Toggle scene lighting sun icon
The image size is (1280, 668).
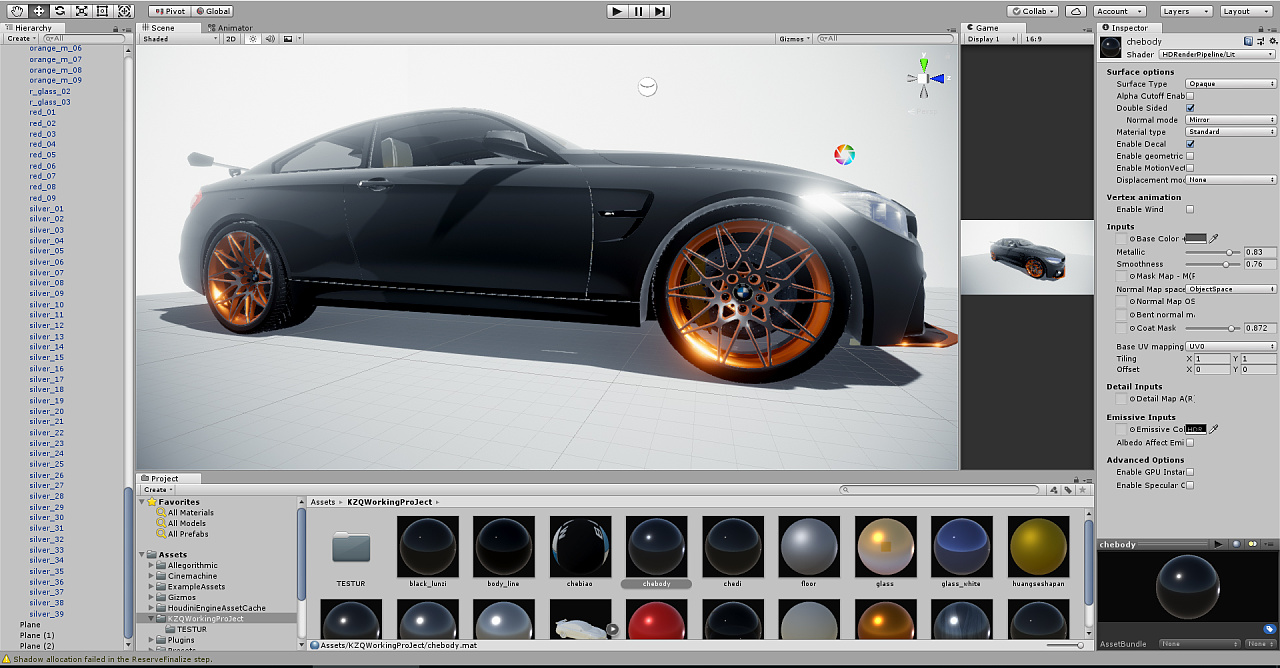pos(253,39)
